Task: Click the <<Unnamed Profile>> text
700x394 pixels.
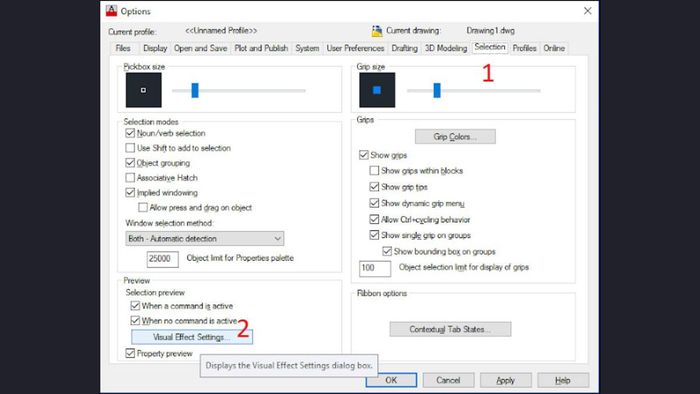Action: 221,31
